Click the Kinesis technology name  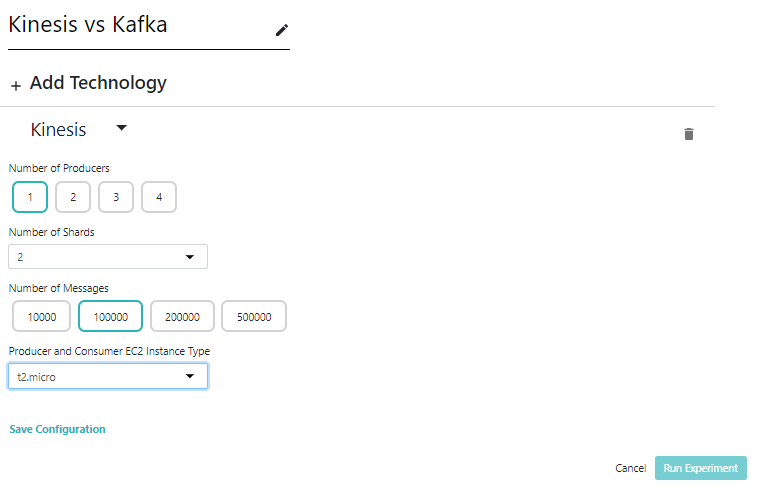(x=59, y=130)
